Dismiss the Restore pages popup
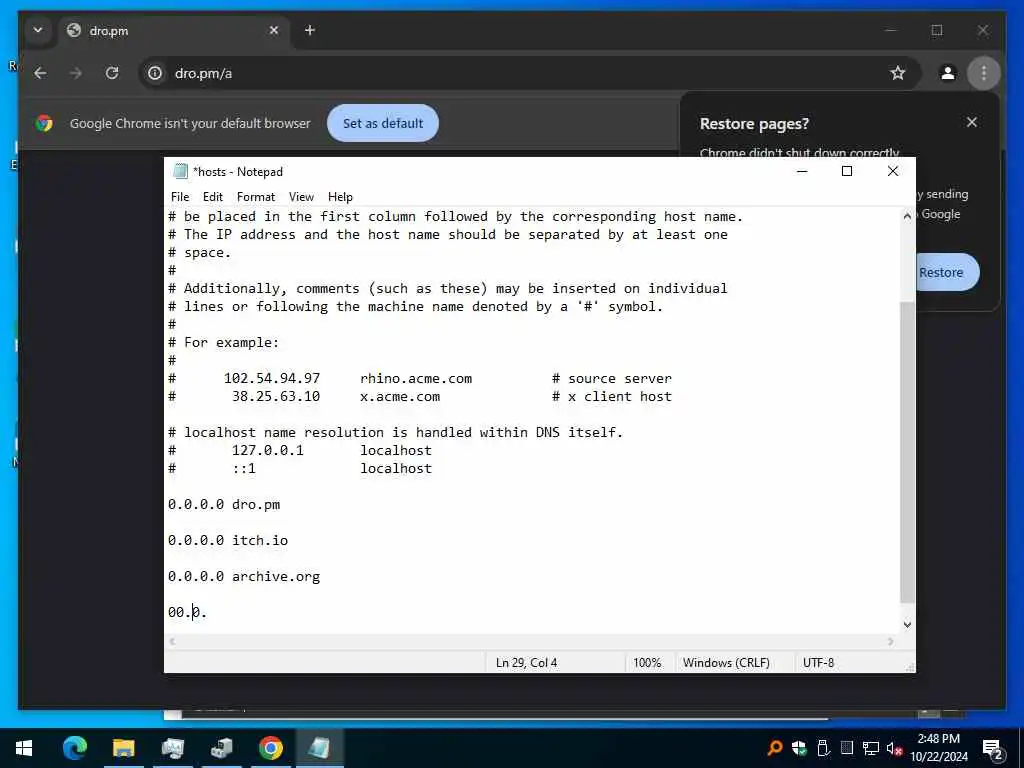This screenshot has width=1024, height=768. point(972,122)
